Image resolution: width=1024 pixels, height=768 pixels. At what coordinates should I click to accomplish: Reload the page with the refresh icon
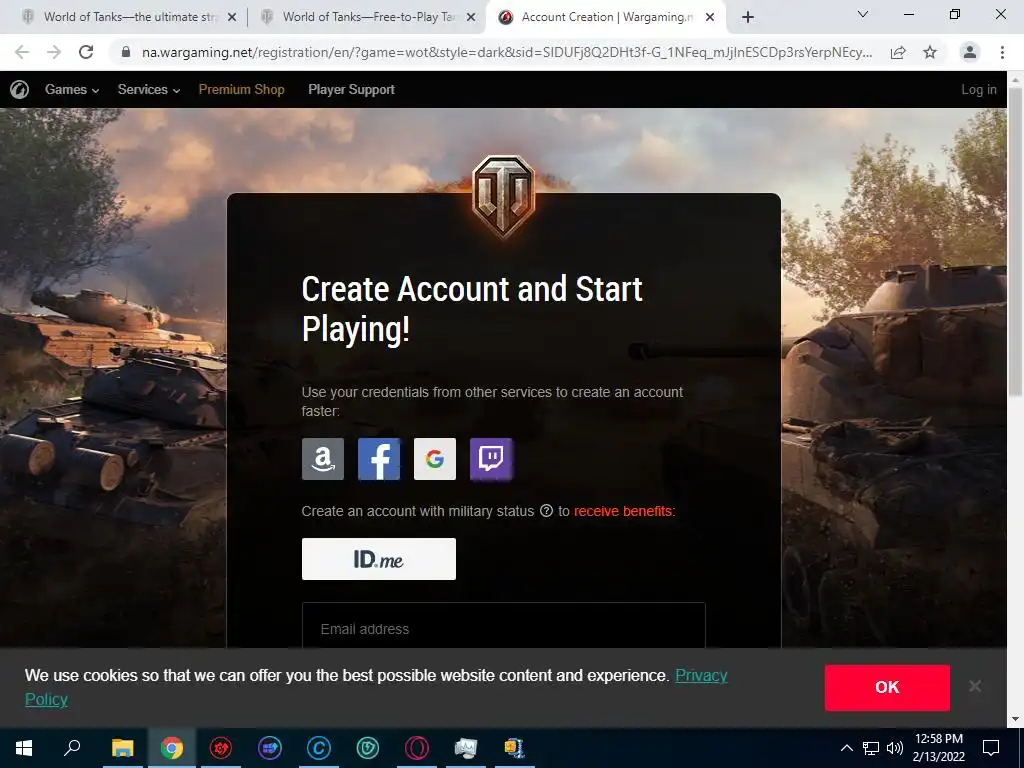(x=86, y=52)
